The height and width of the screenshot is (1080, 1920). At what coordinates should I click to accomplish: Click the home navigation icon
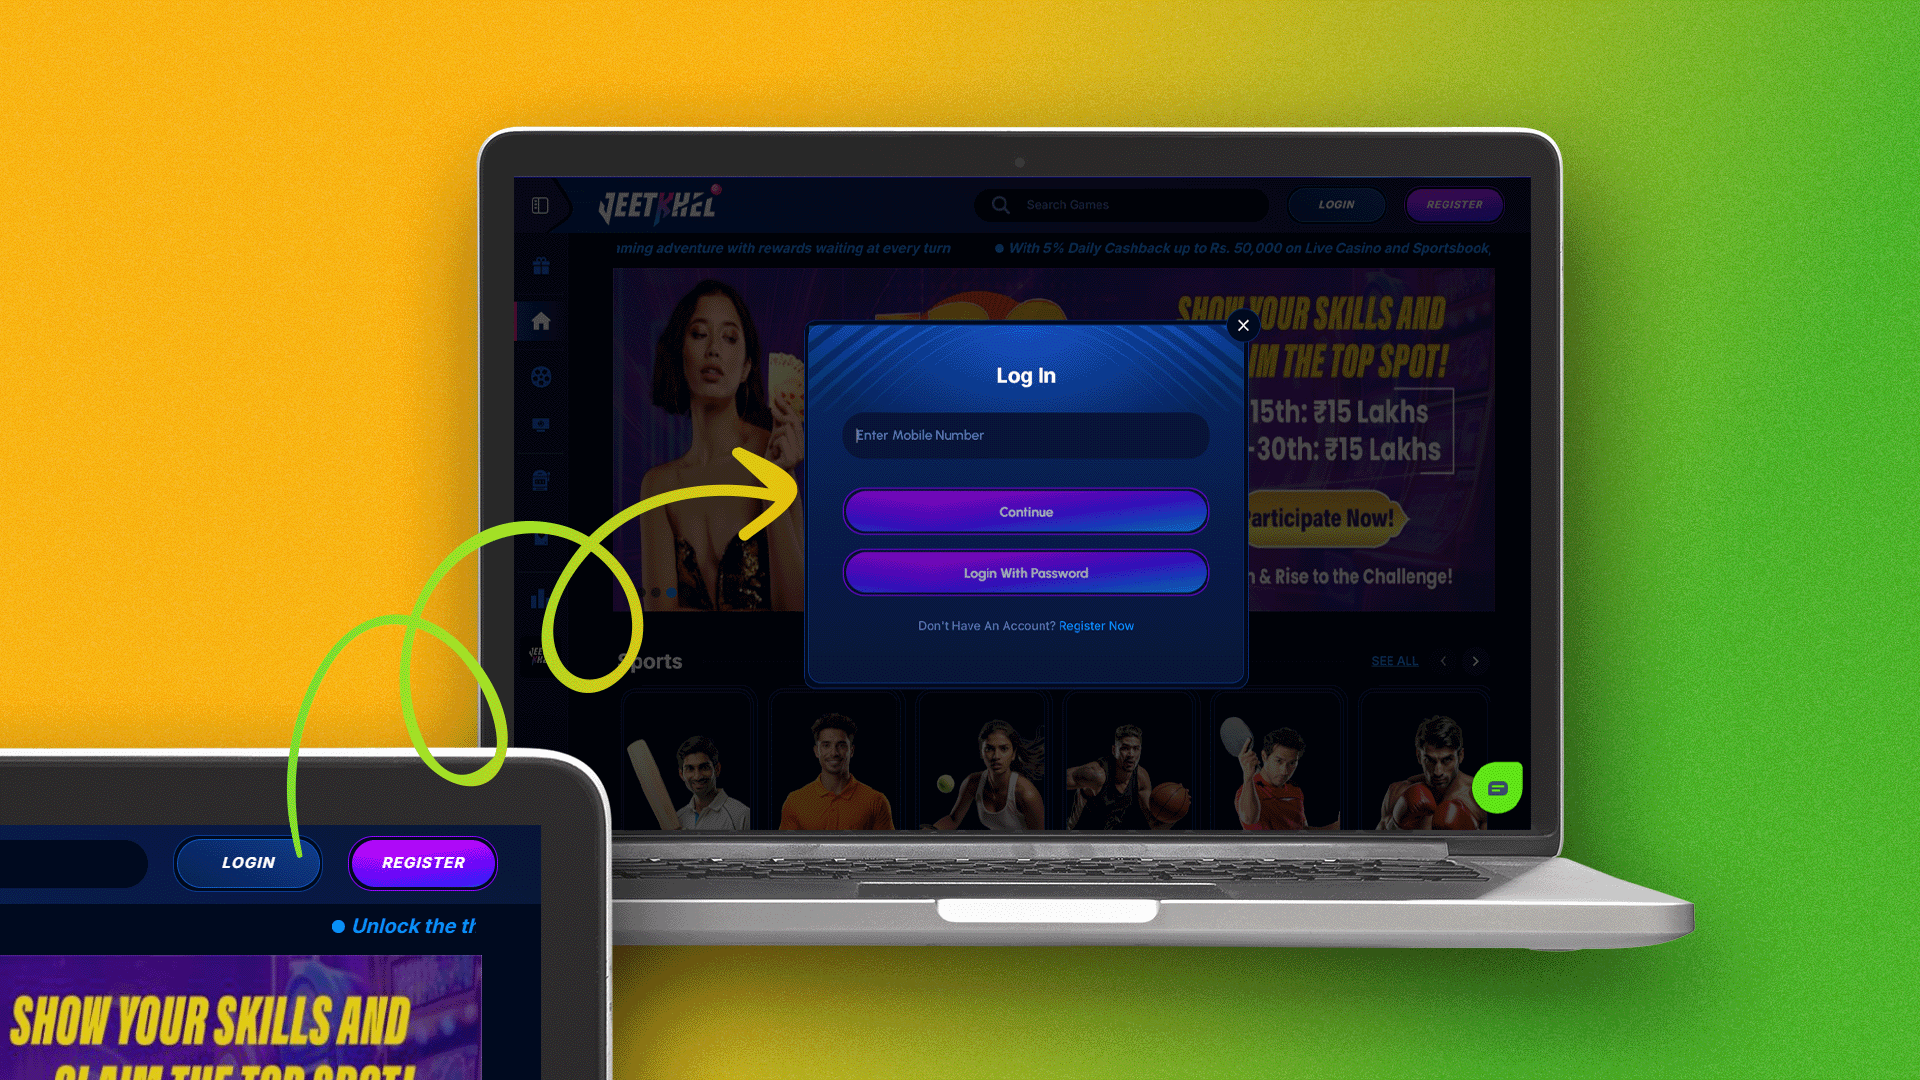pos(541,320)
